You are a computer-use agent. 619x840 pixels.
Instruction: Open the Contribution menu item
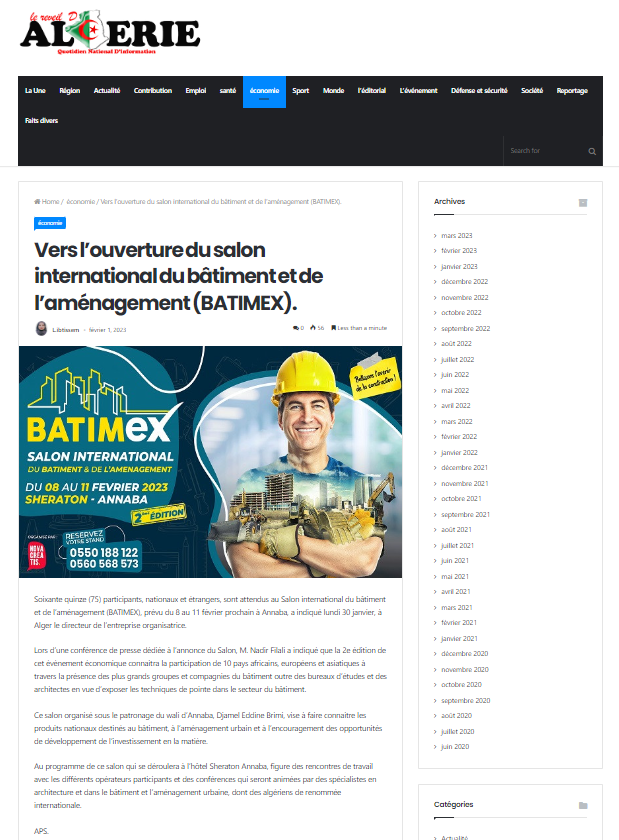pyautogui.click(x=153, y=91)
